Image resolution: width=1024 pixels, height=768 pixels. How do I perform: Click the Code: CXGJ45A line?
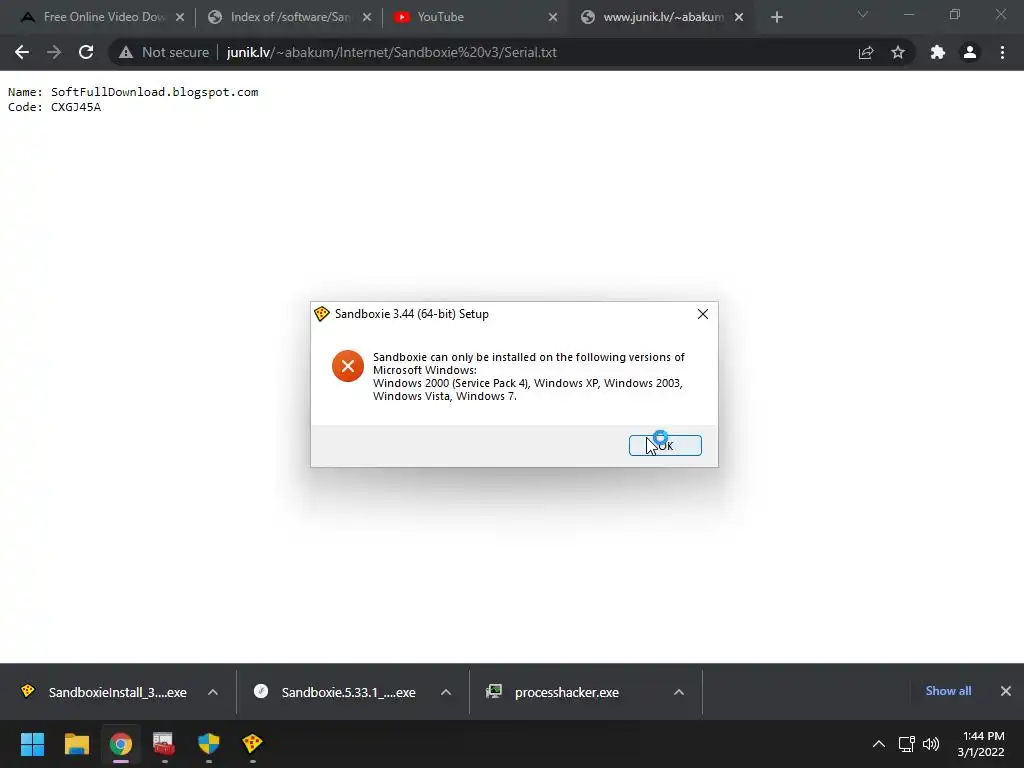pyautogui.click(x=55, y=107)
